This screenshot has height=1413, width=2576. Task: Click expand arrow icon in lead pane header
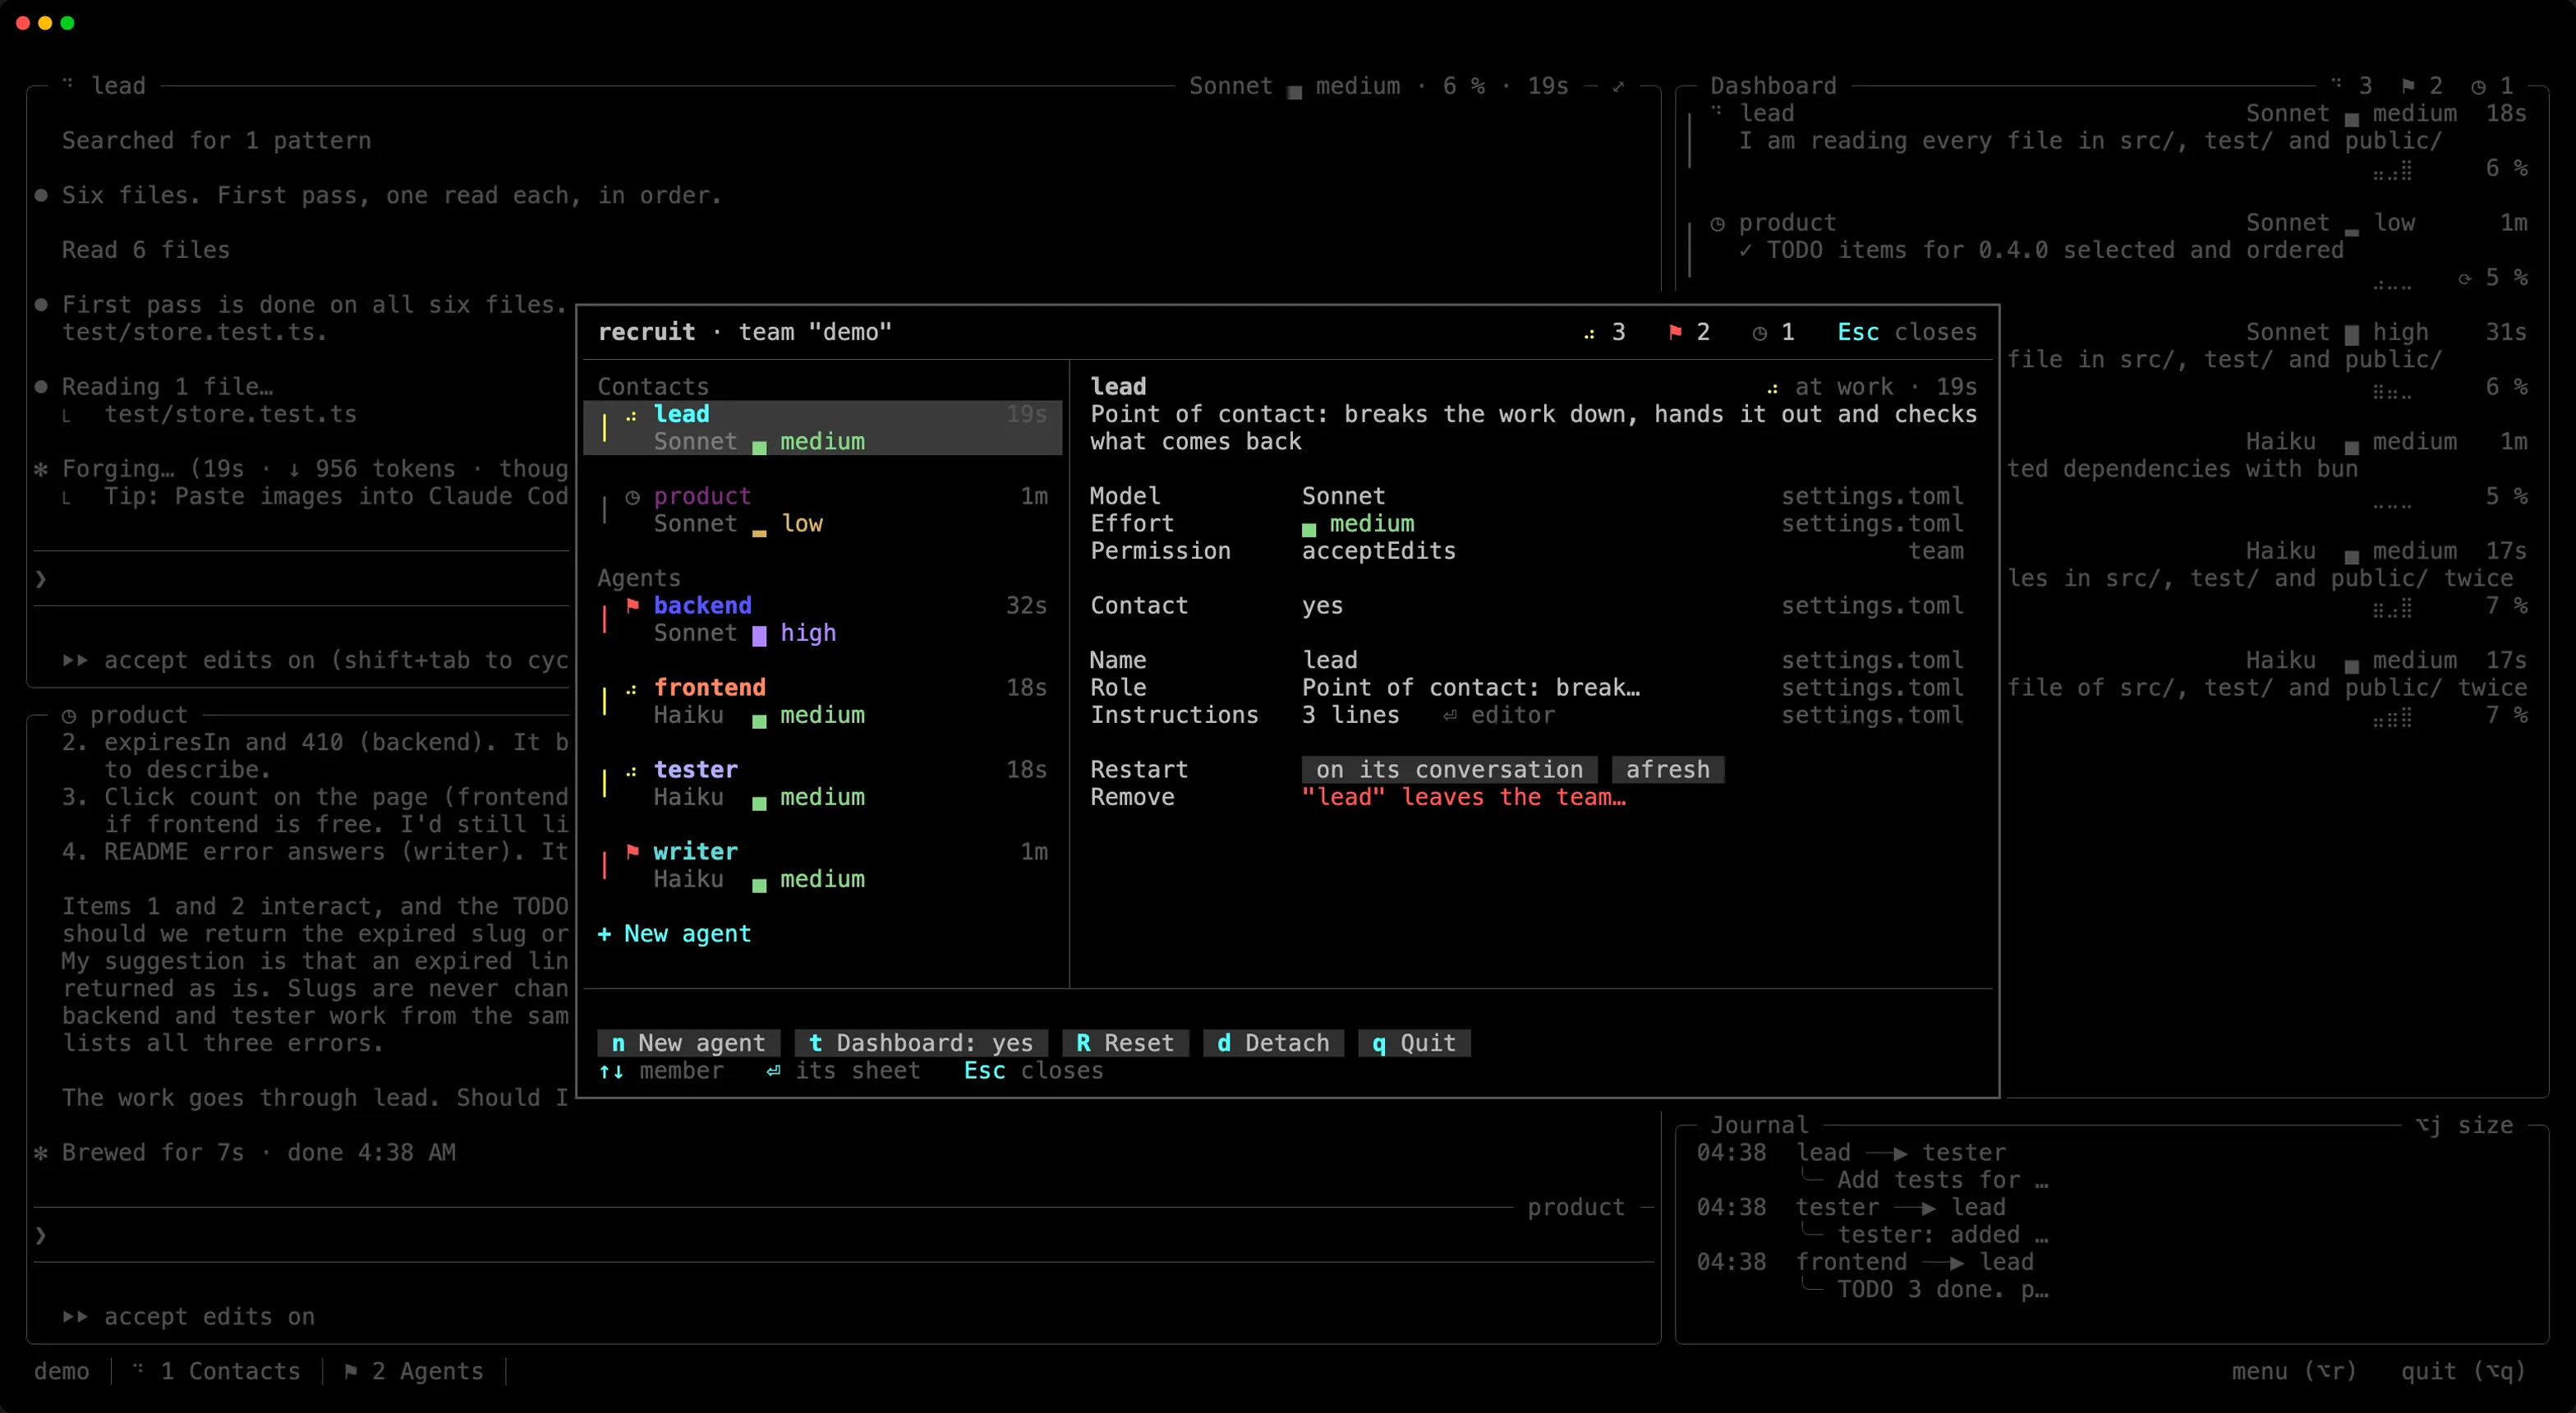point(1618,86)
